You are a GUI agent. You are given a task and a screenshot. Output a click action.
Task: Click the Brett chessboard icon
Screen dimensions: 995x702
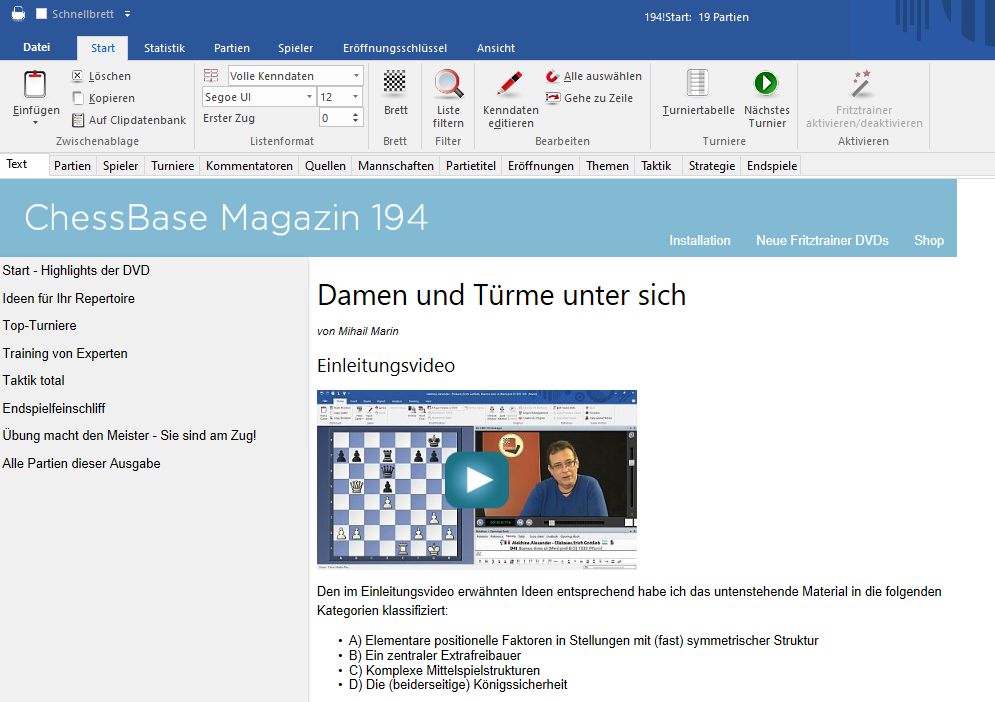(395, 82)
